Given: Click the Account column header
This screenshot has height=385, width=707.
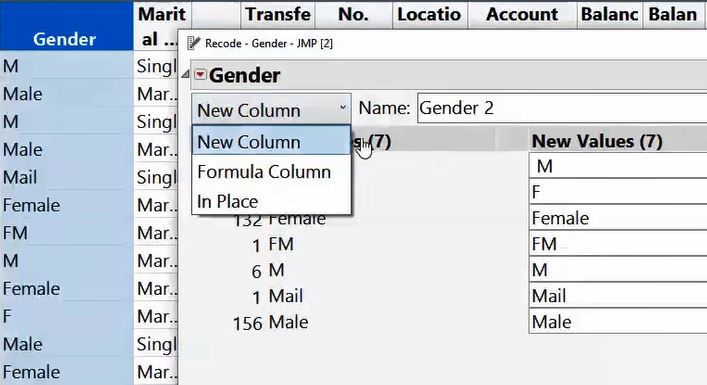Looking at the screenshot, I should [522, 14].
